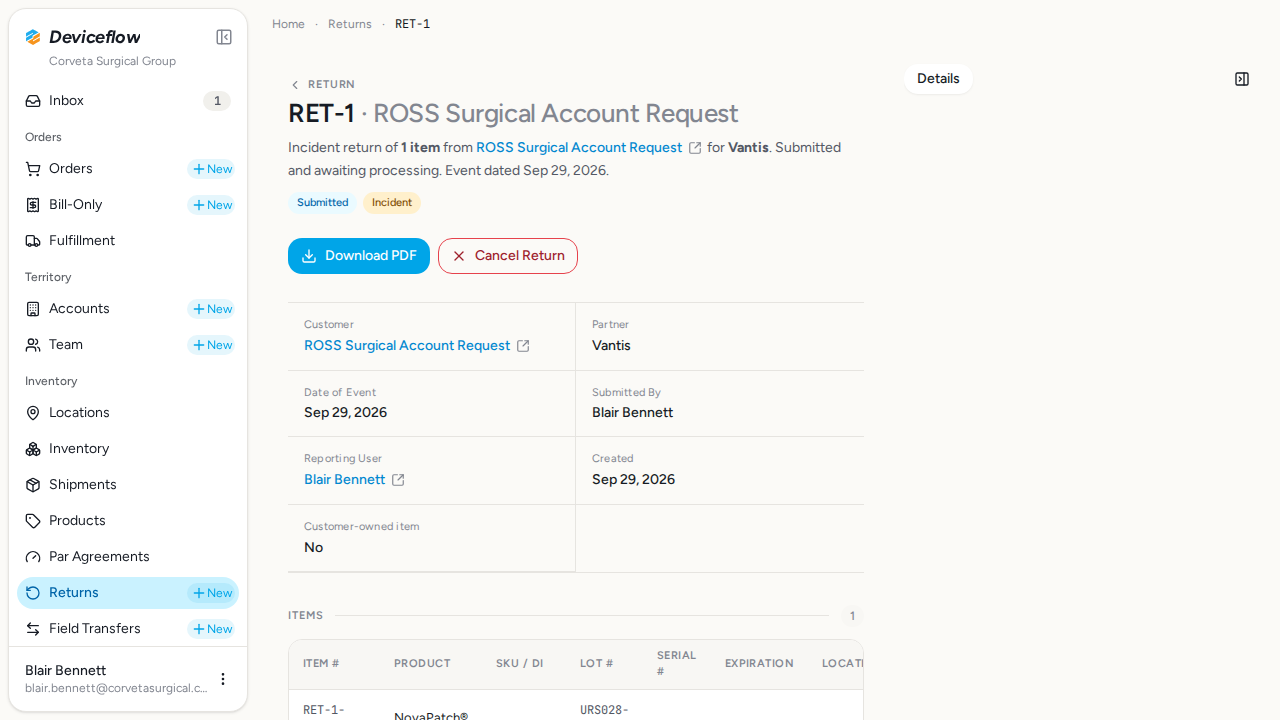
Task: Click the Deviceflow logo icon
Action: tap(33, 37)
